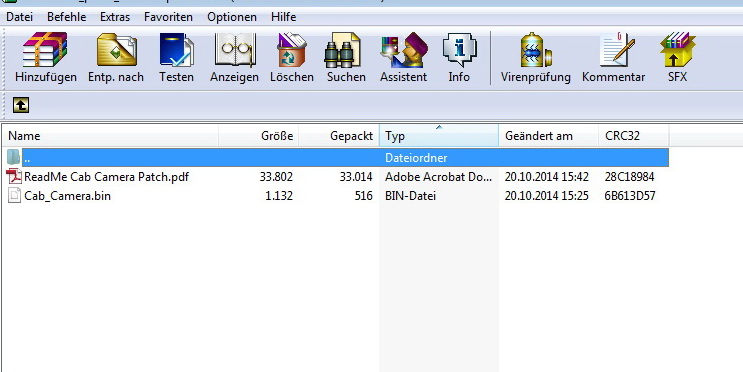Create SFX self-extracting archive

(678, 57)
